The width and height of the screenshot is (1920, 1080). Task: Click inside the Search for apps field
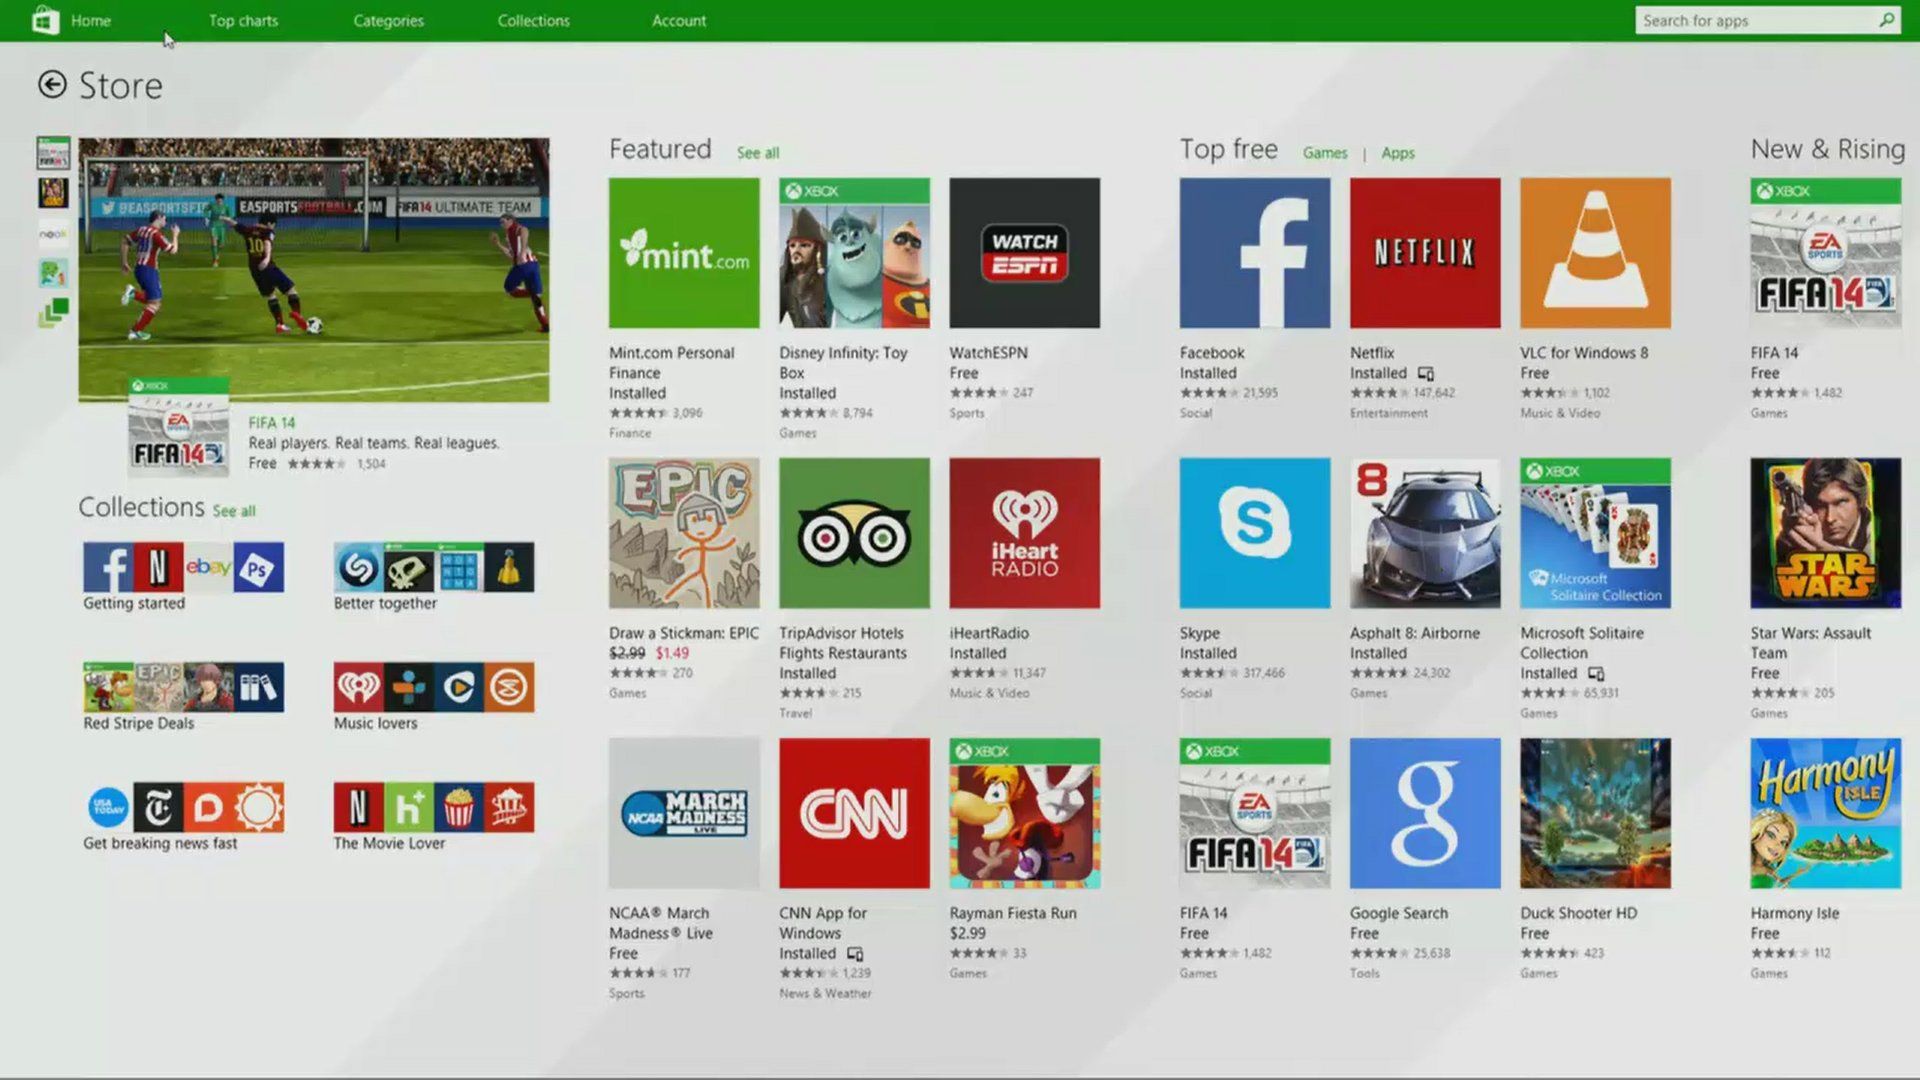(1750, 20)
